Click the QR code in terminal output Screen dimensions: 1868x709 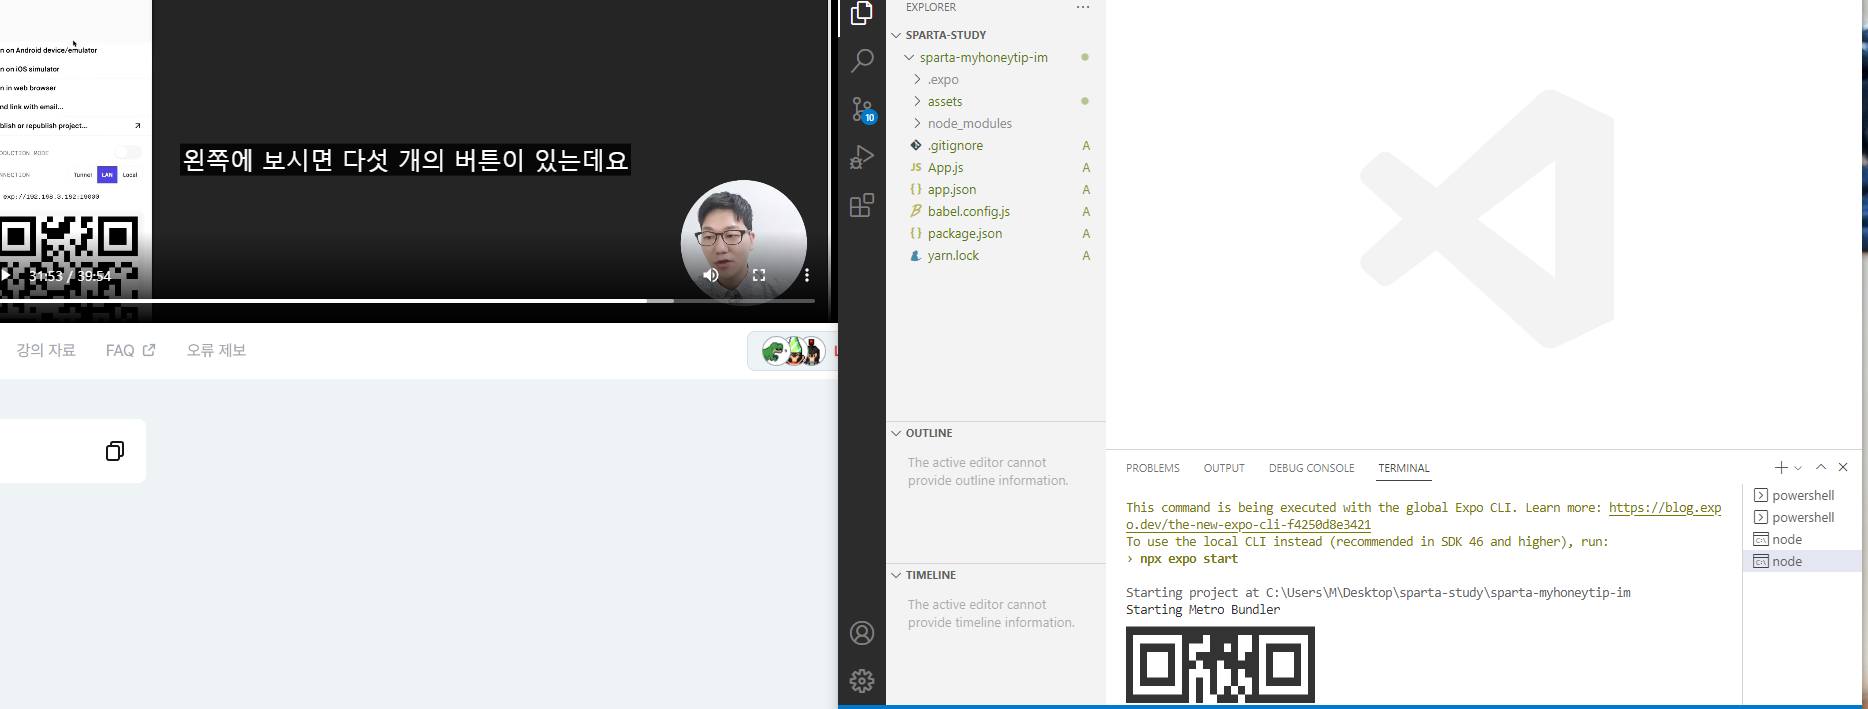point(1220,665)
